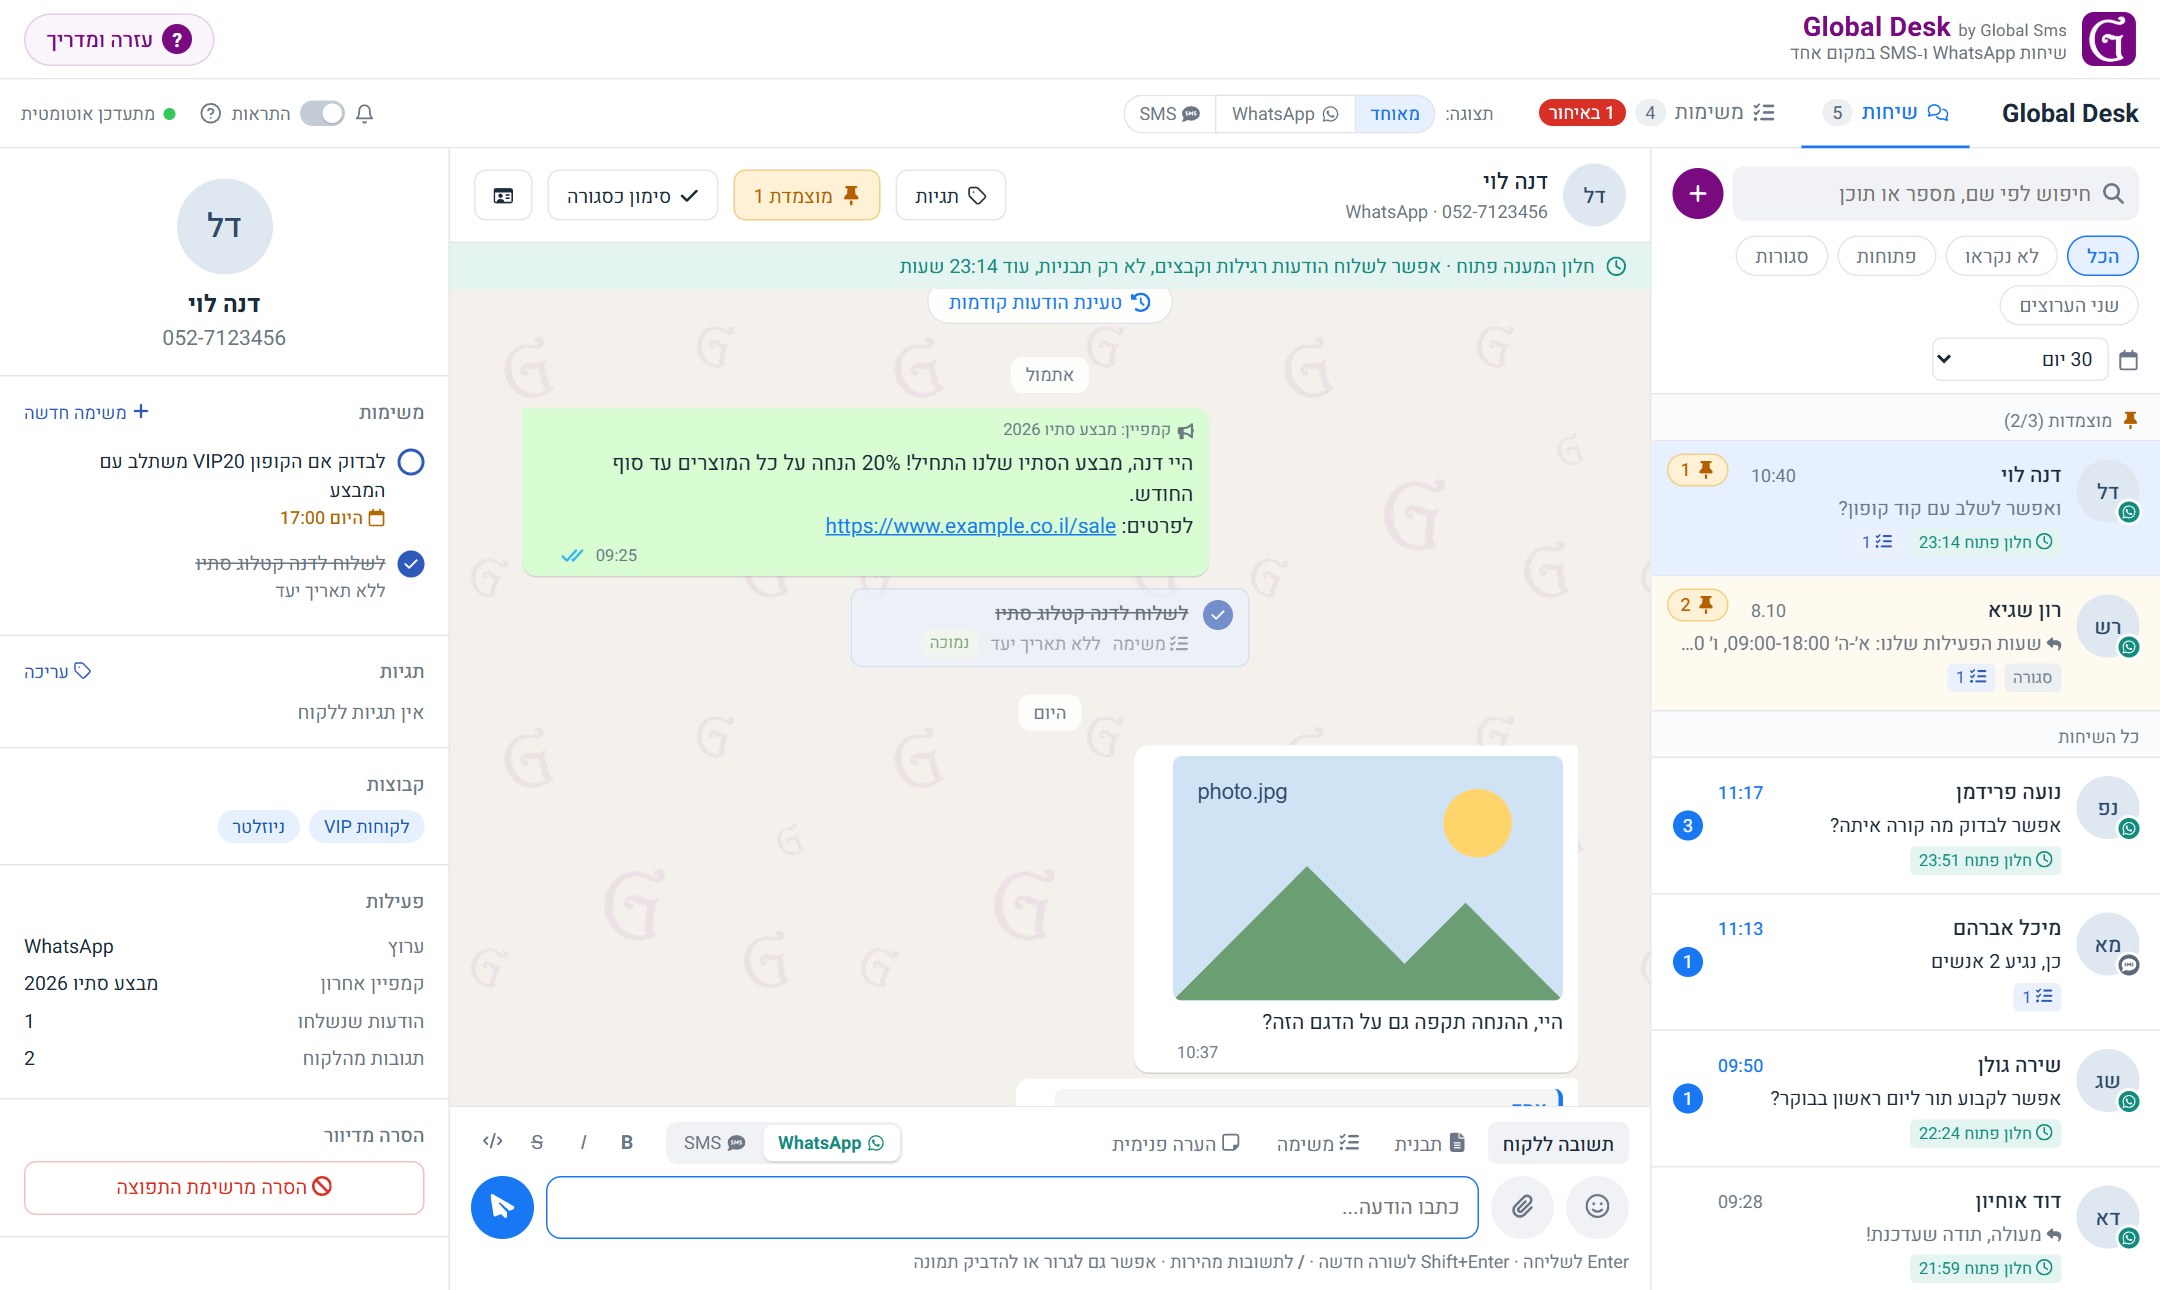Uncheck the completed לשלוח לדנה קטלוג סתיו task in sidebar

(411, 564)
